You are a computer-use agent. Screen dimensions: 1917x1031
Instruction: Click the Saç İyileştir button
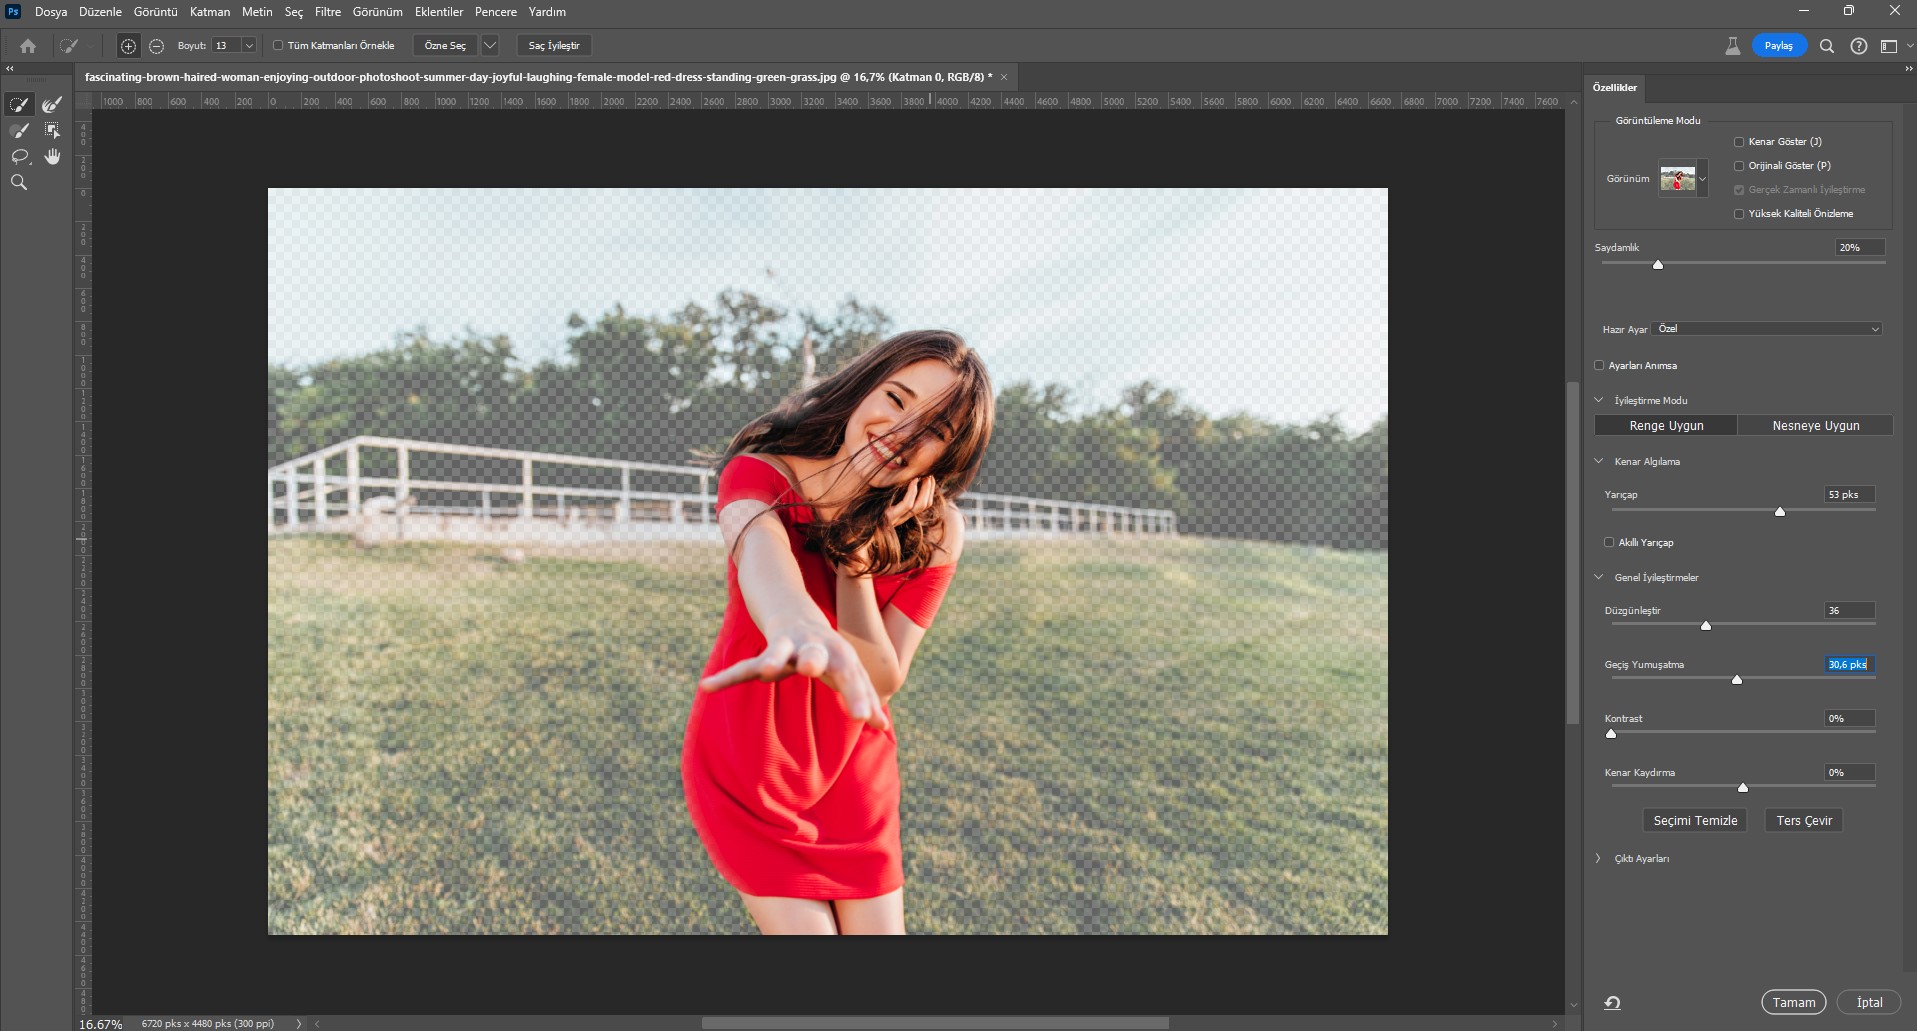click(x=554, y=46)
